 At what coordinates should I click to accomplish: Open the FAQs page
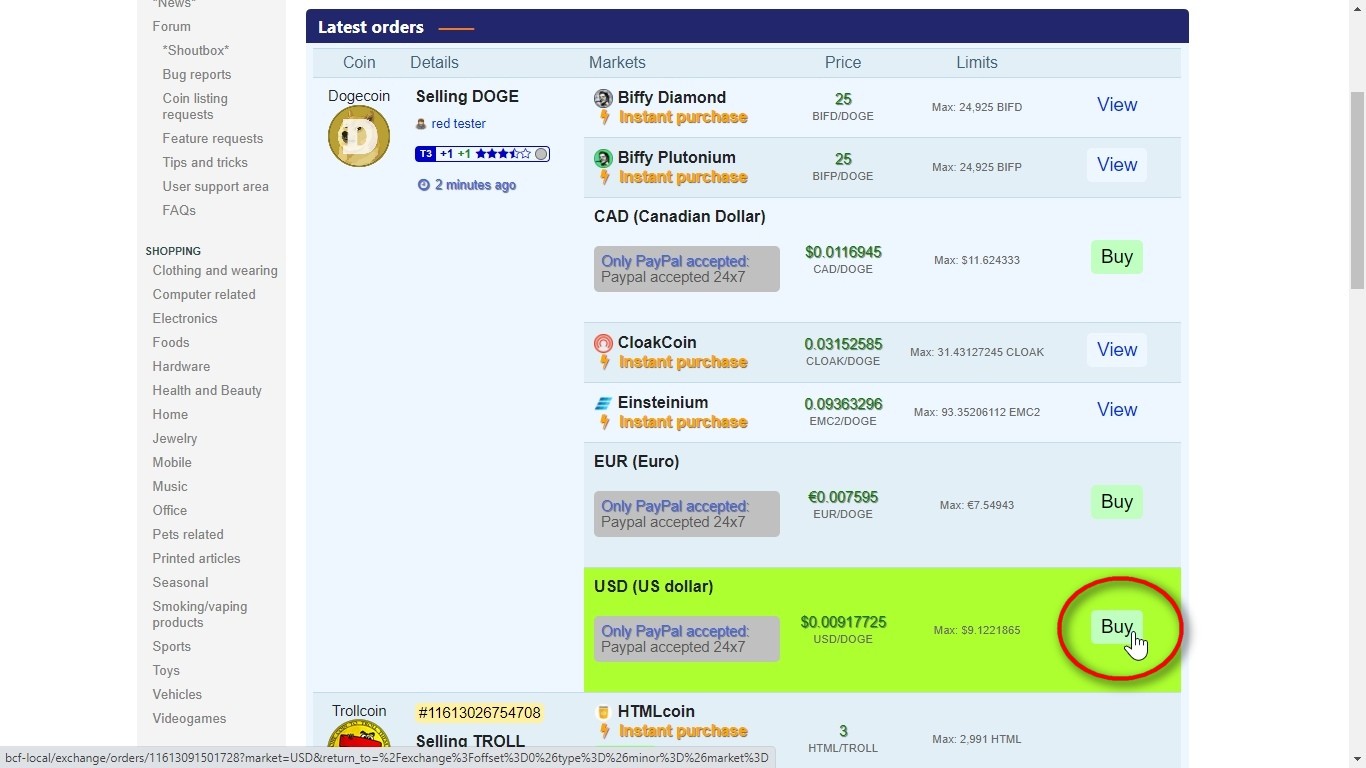tap(179, 211)
